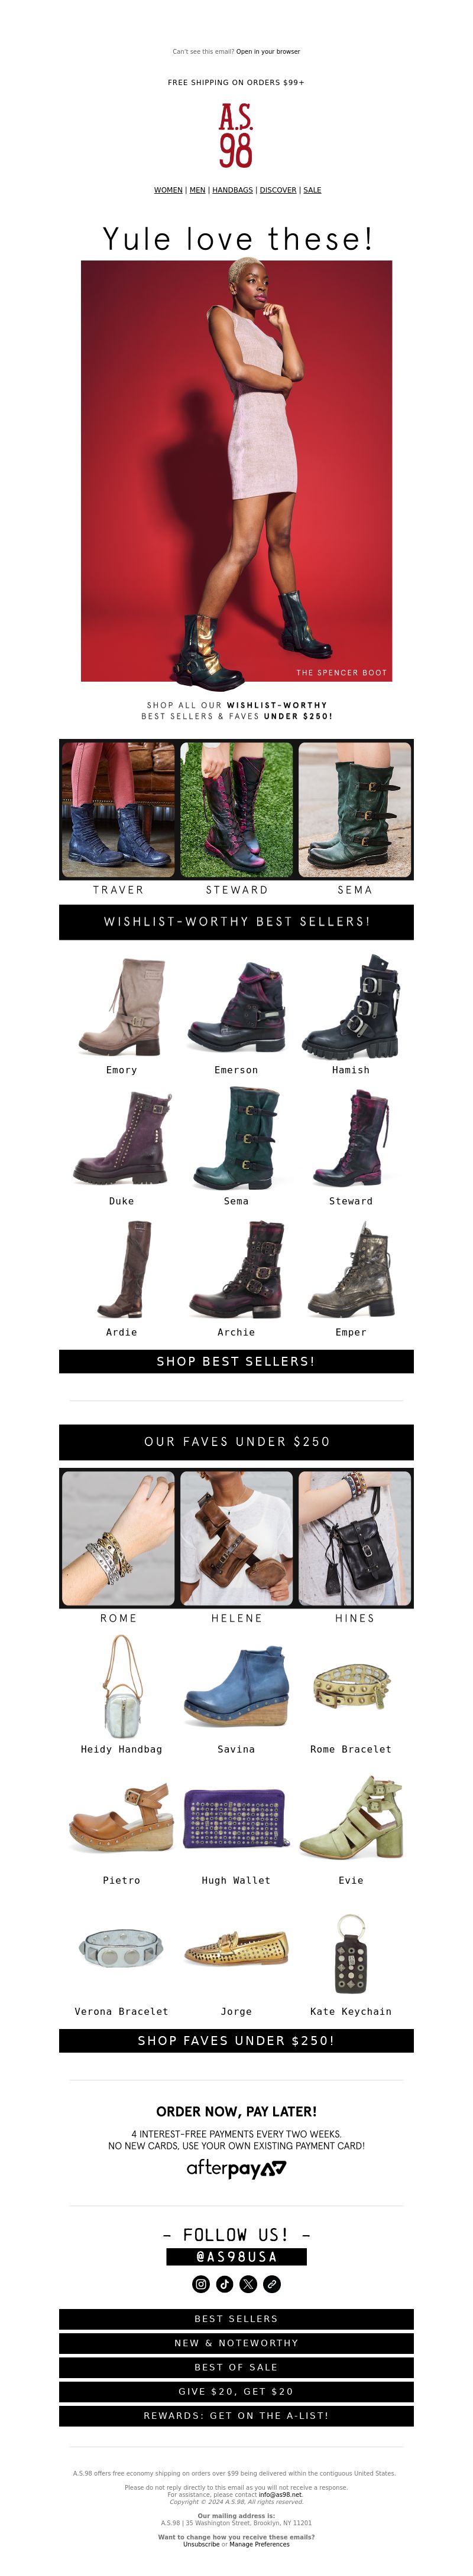Click the SHOP BEST SELLERS! button

pyautogui.click(x=236, y=1361)
